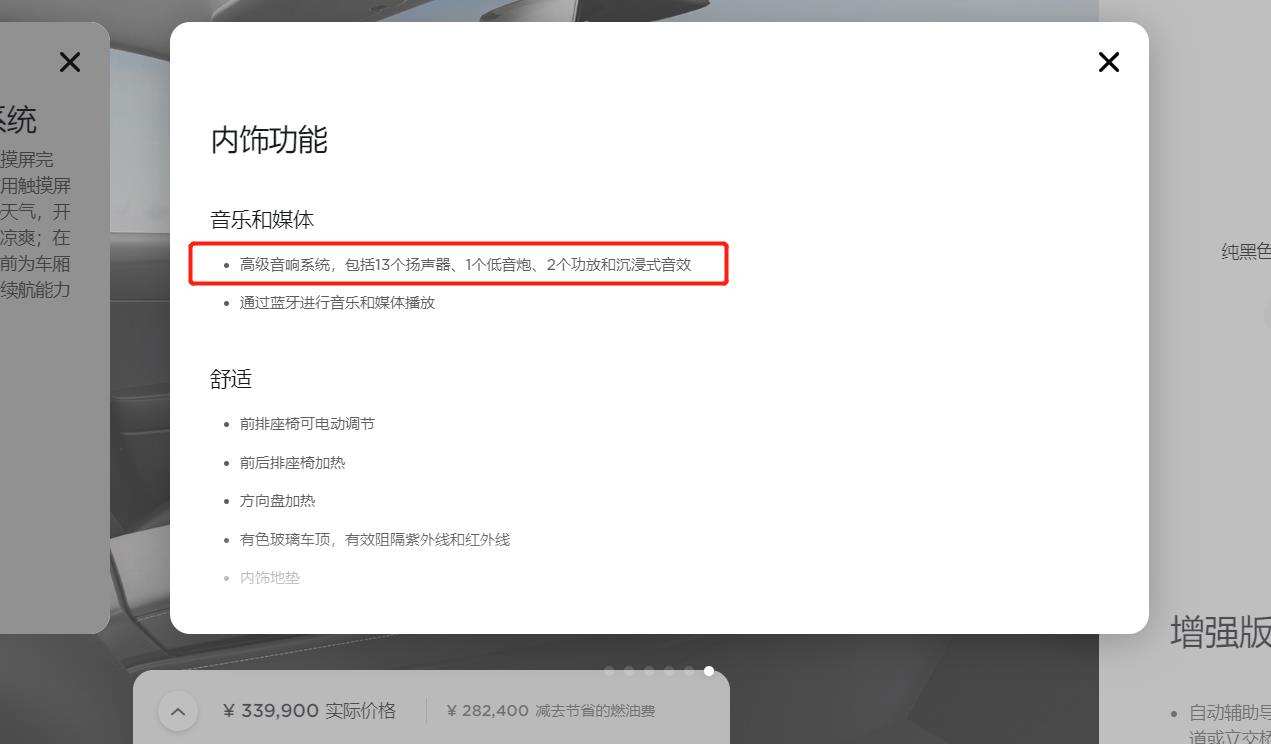Click the 音乐和媒体 section header
The image size is (1271, 744).
261,219
